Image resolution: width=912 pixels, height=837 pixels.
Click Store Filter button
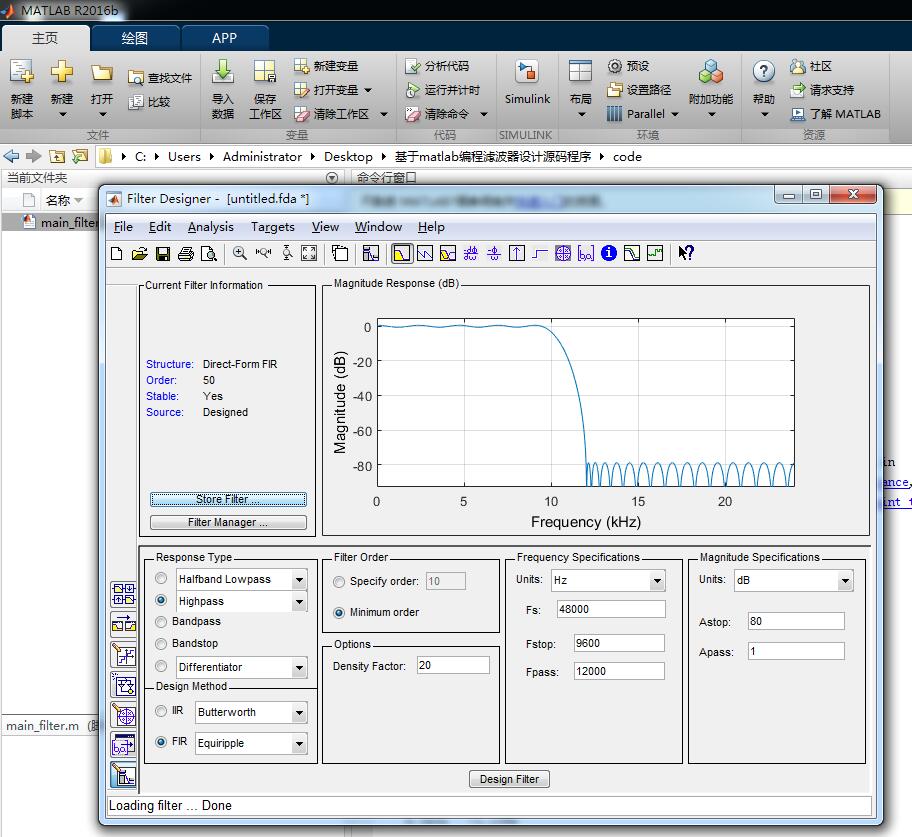pos(228,499)
